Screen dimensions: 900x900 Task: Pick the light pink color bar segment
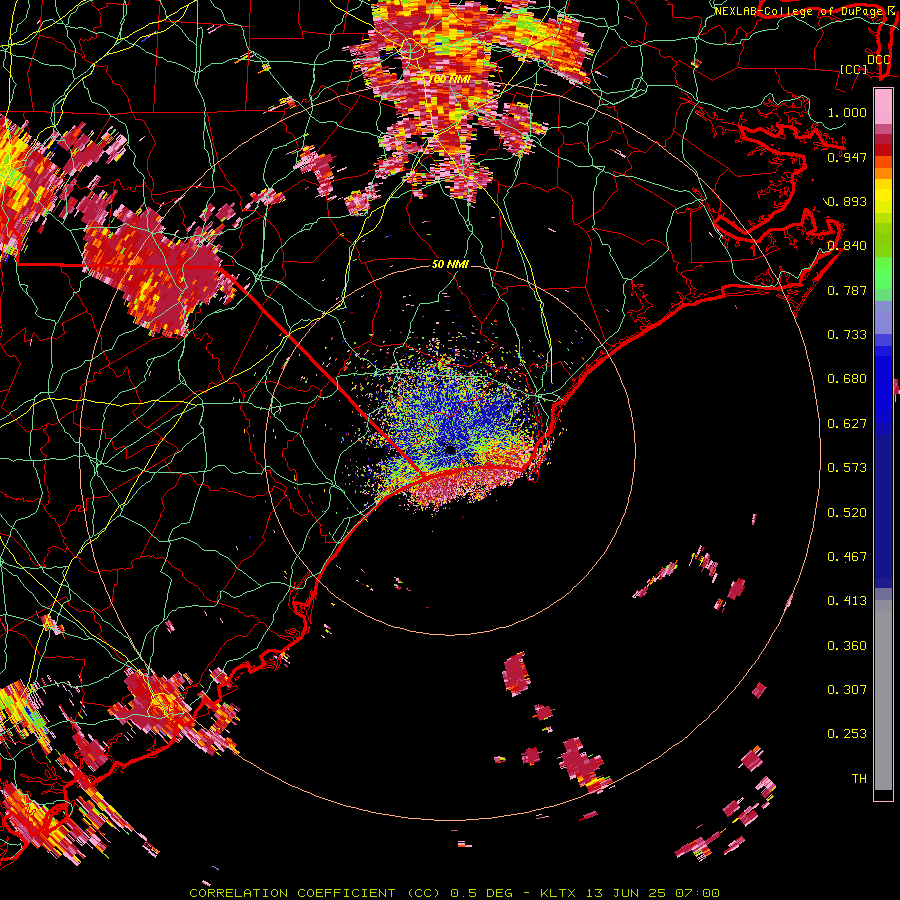pos(883,107)
